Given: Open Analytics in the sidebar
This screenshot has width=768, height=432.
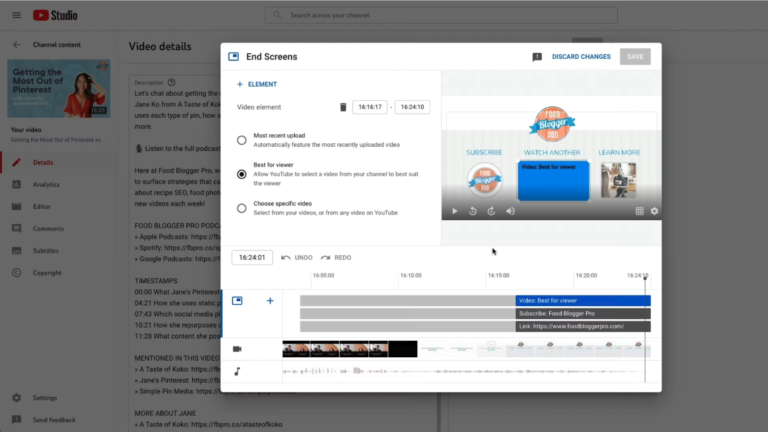Looking at the screenshot, I should (46, 184).
